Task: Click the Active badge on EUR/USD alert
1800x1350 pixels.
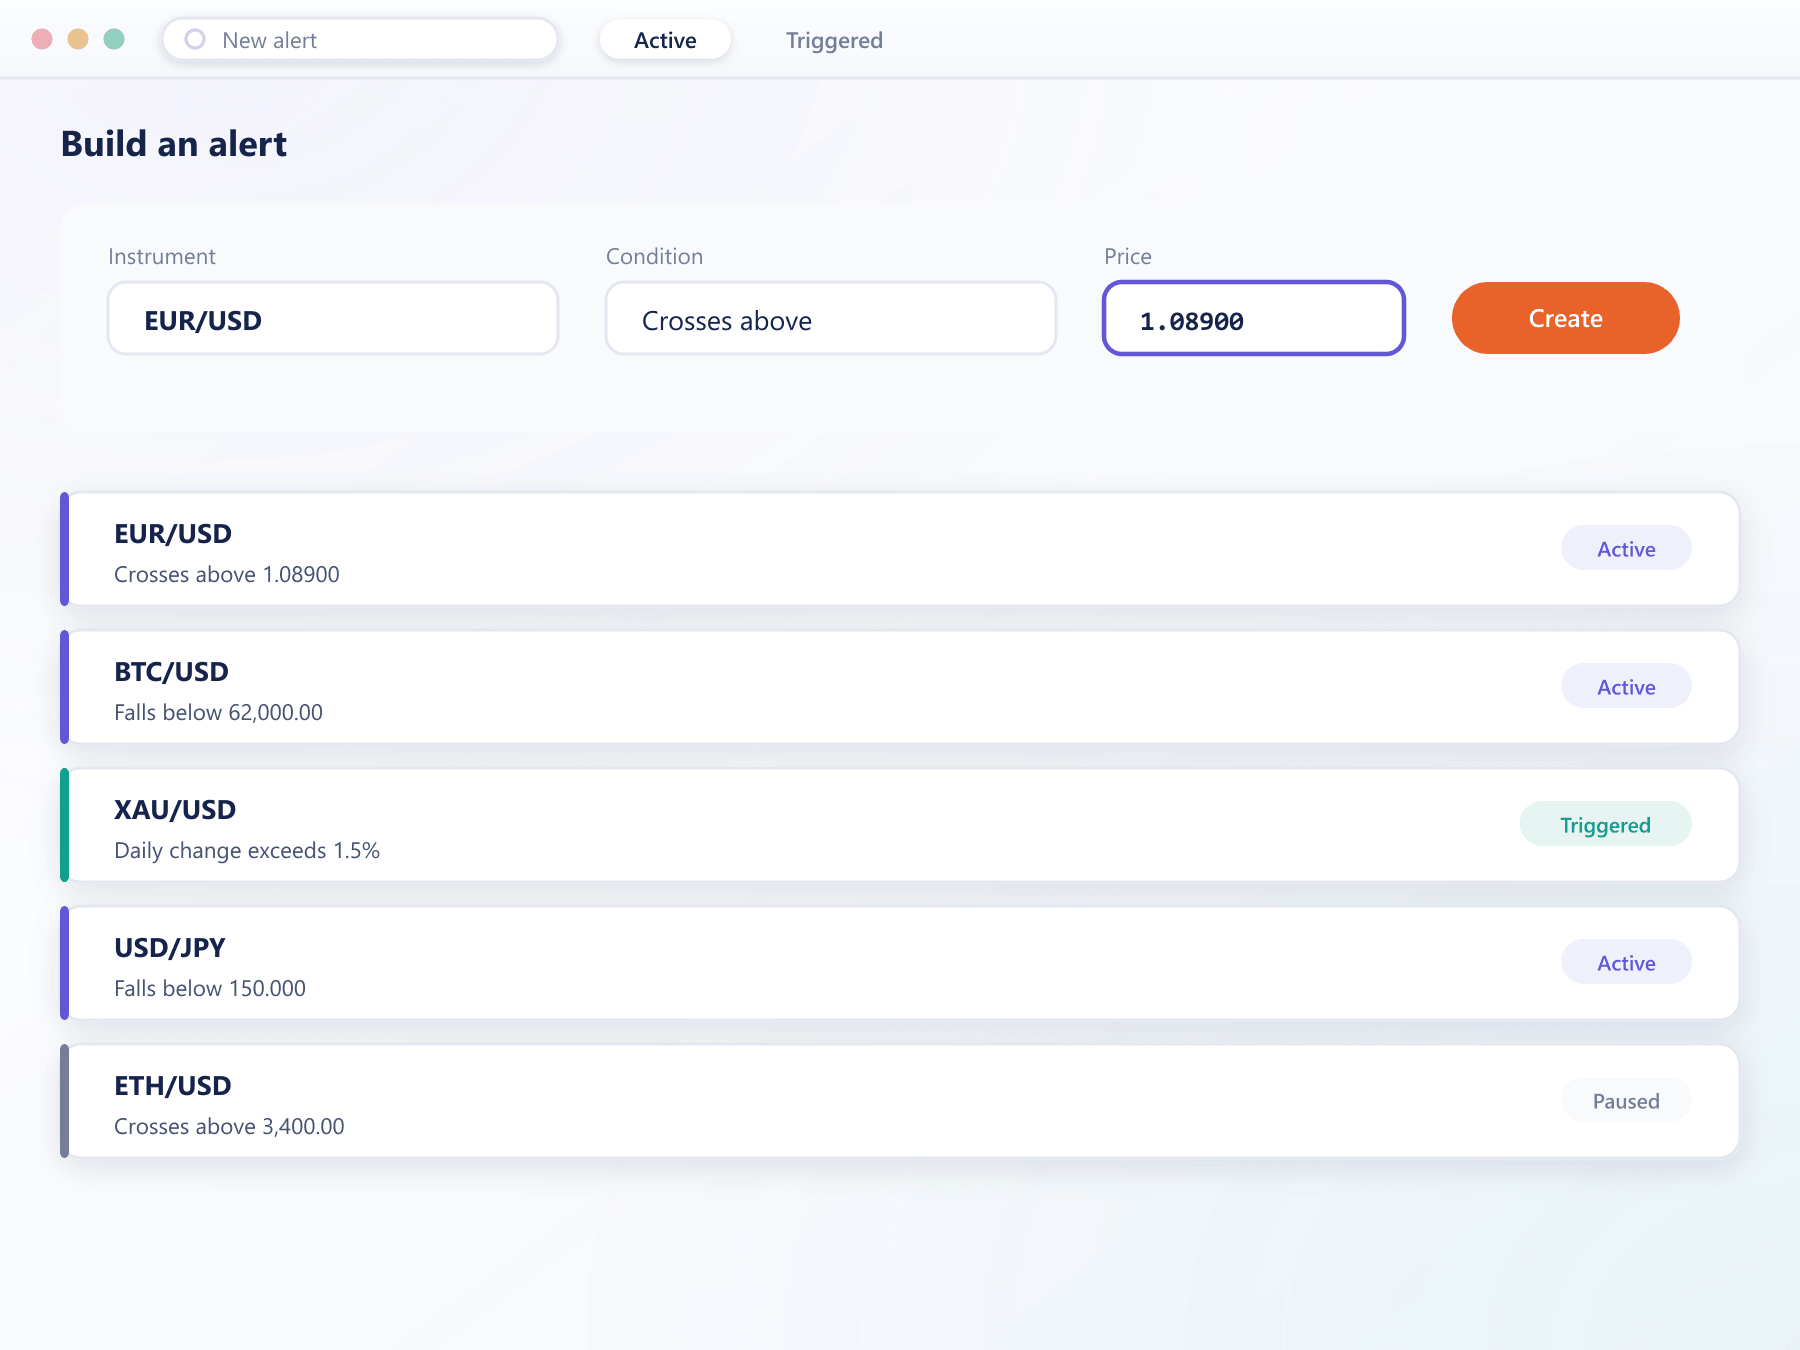Action: pos(1626,548)
